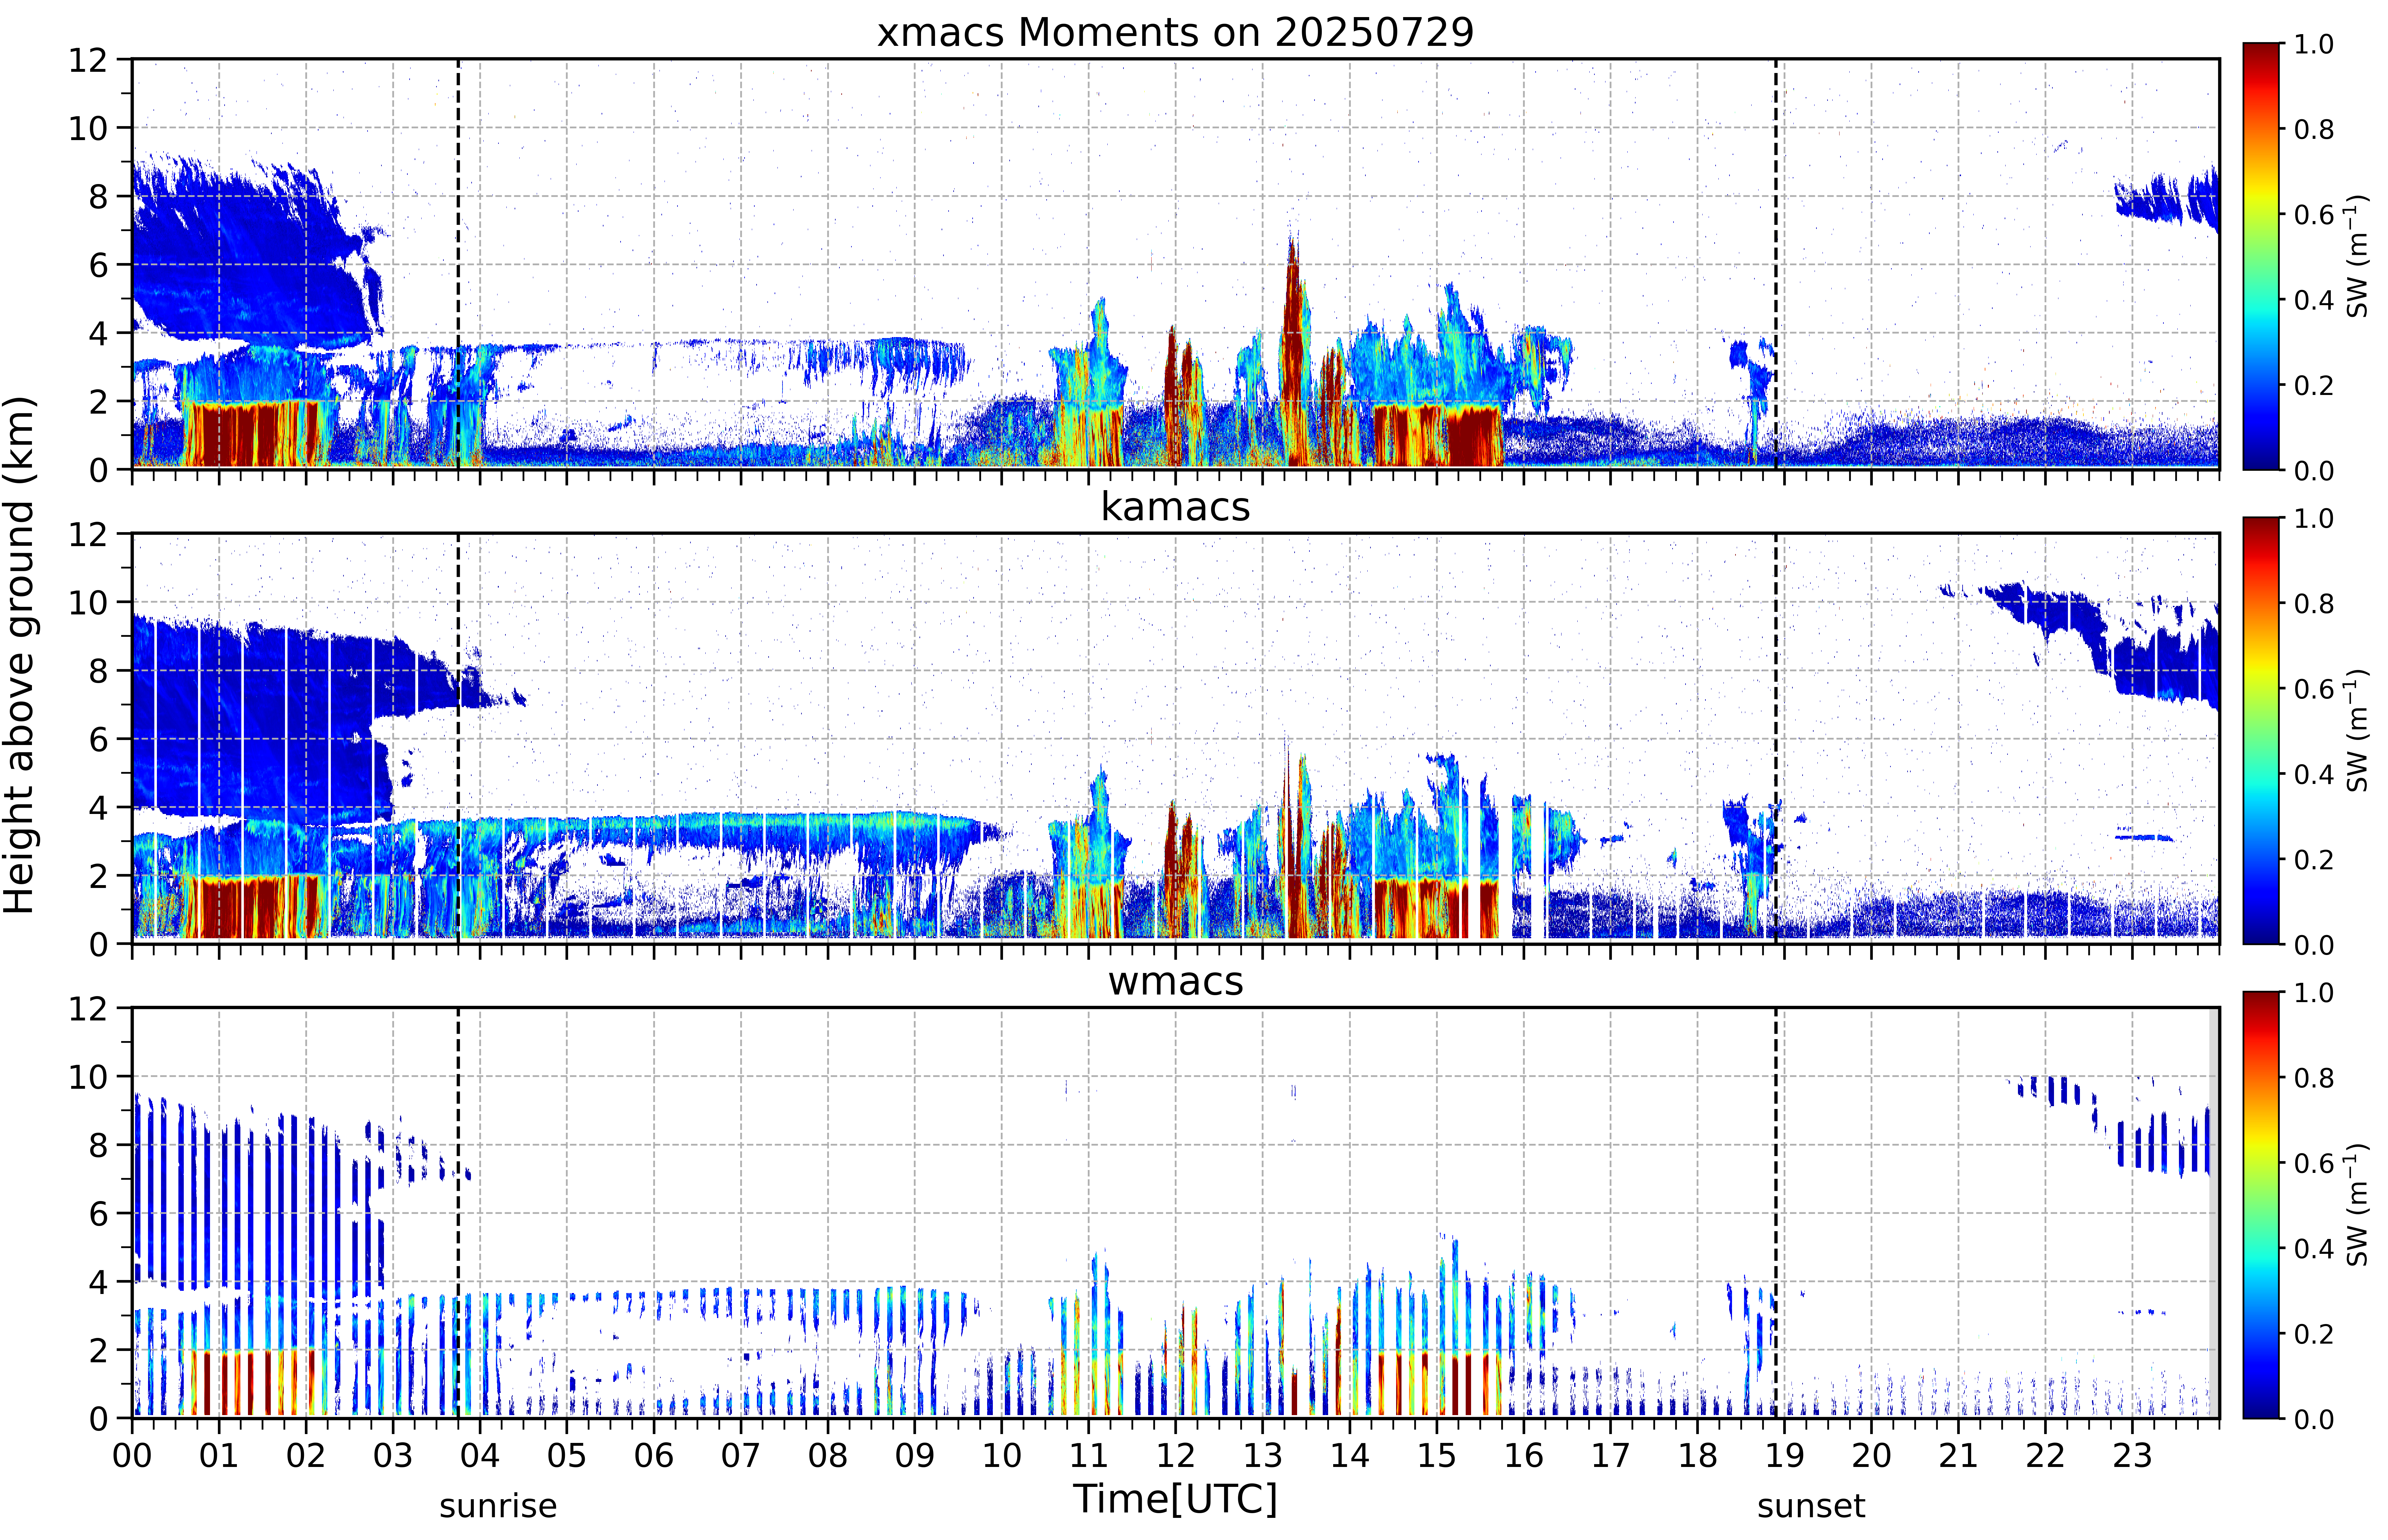The height and width of the screenshot is (1540, 2388).
Task: Click the dashed sunset line in xmacs panel
Action: click(1776, 264)
